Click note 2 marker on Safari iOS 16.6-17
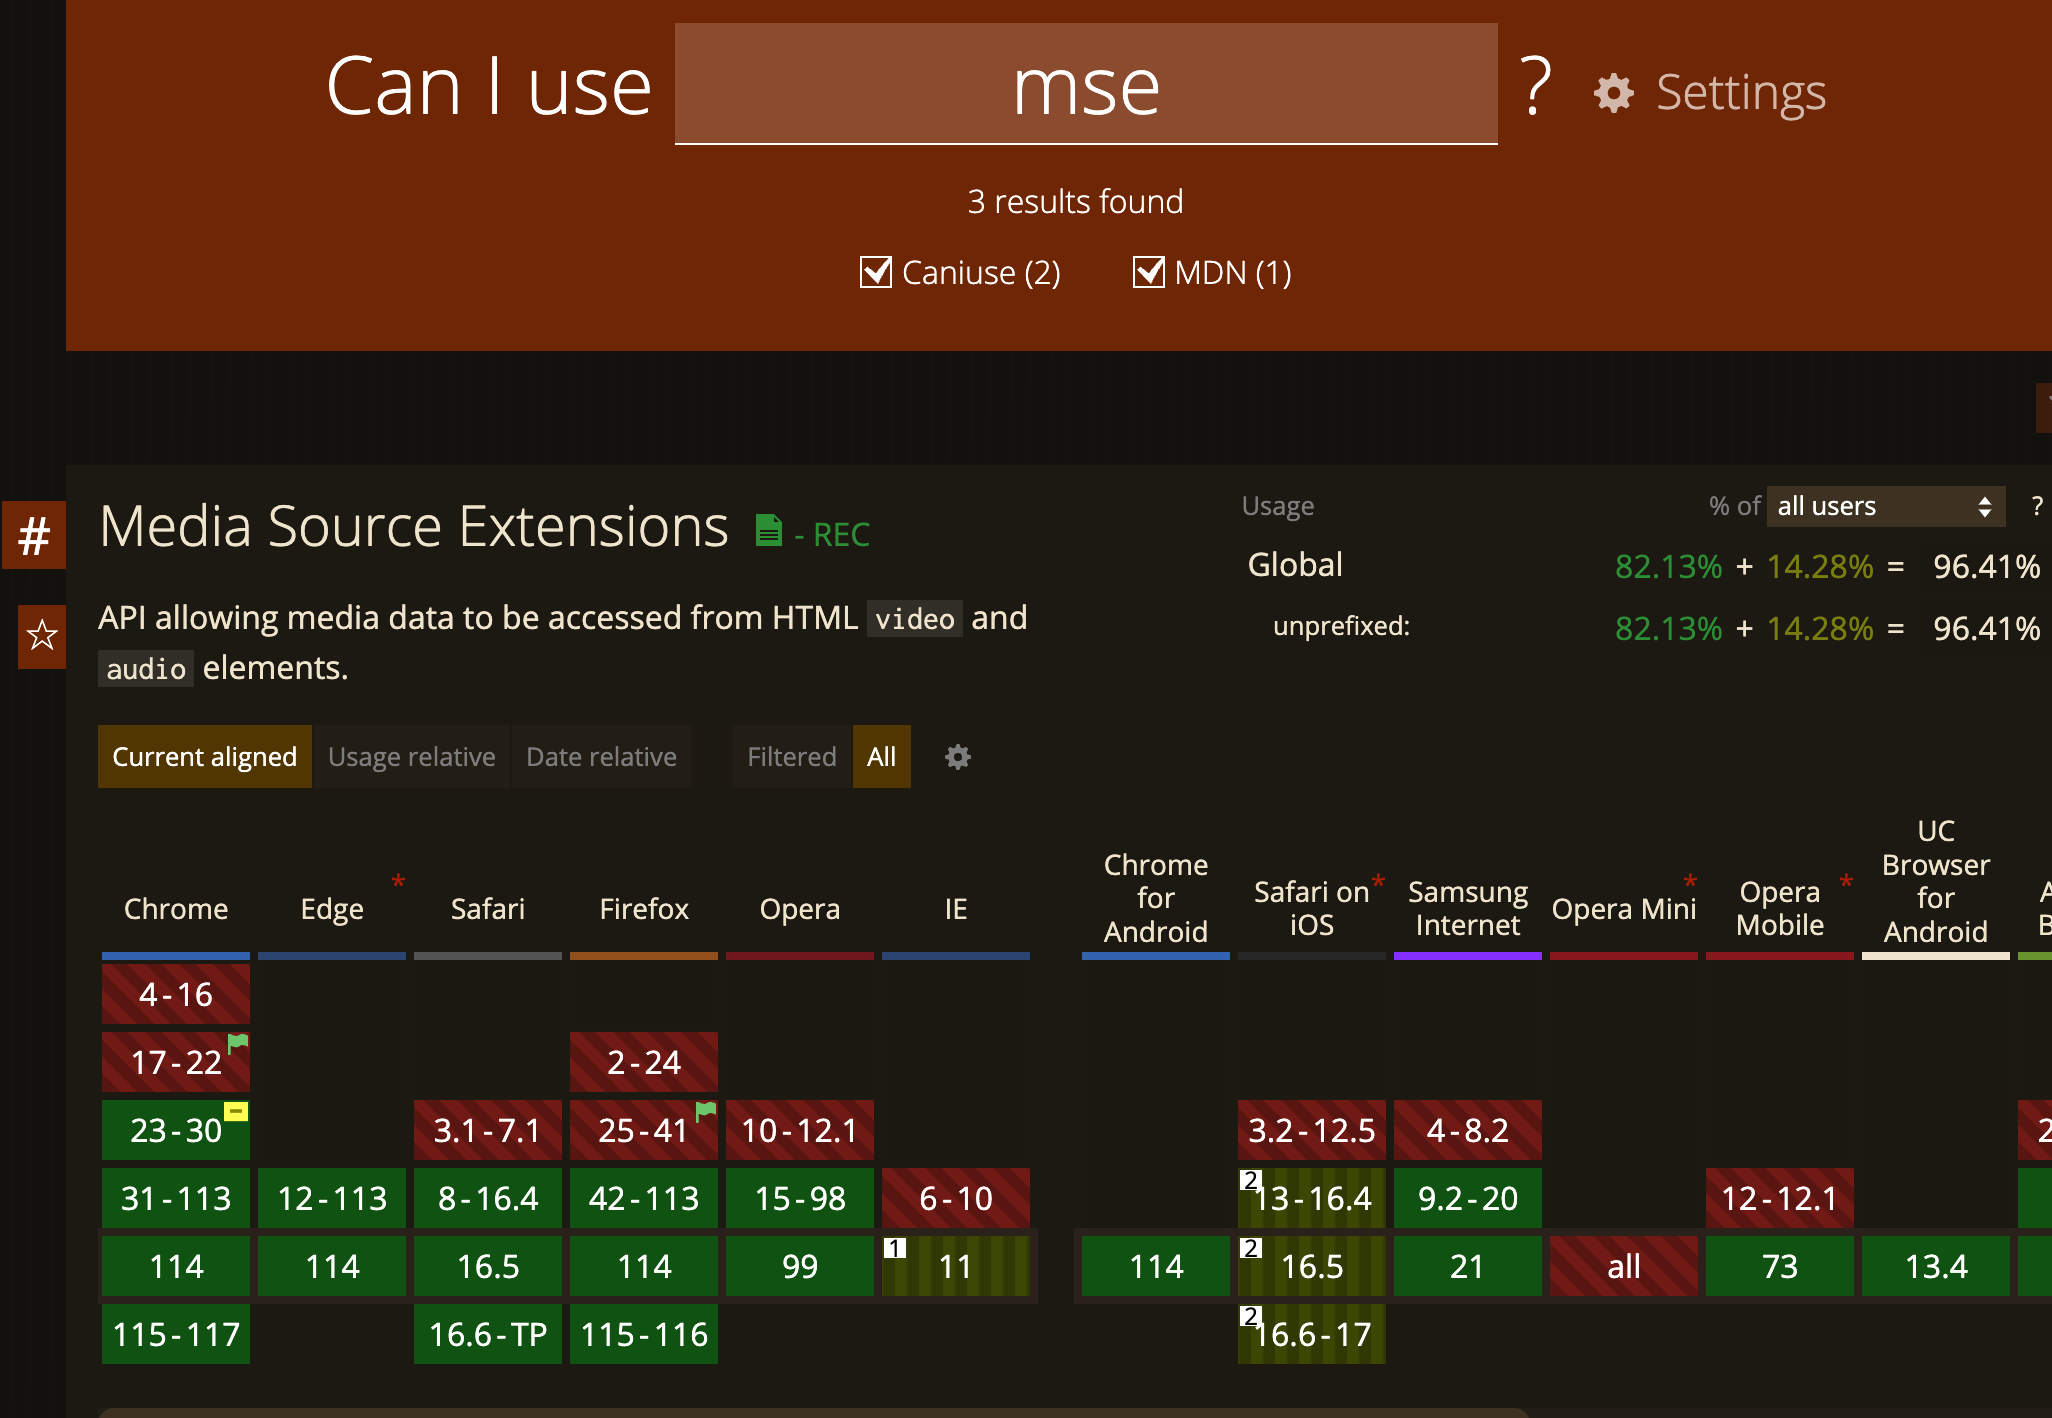This screenshot has height=1418, width=2052. (1251, 1316)
